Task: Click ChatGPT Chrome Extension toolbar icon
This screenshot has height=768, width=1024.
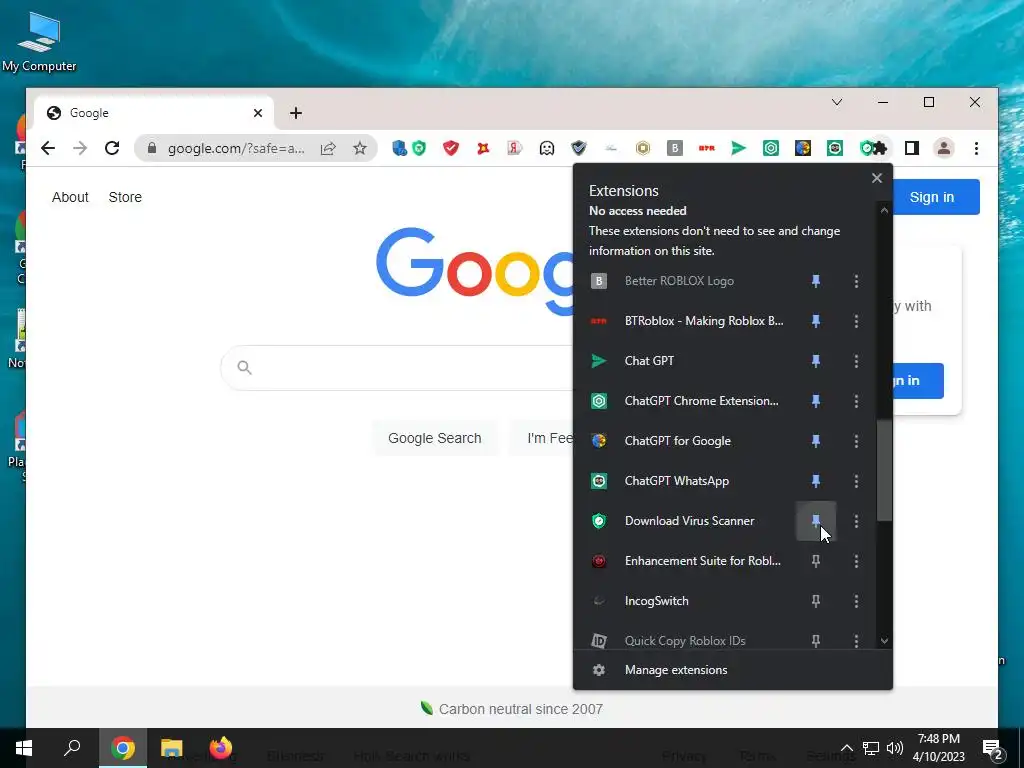Action: coord(771,148)
